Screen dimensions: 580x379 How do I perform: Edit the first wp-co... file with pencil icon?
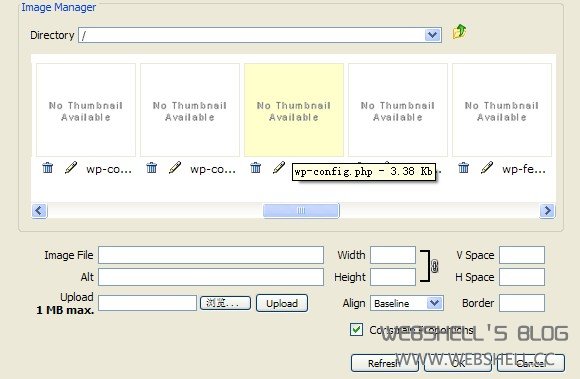pyautogui.click(x=71, y=167)
